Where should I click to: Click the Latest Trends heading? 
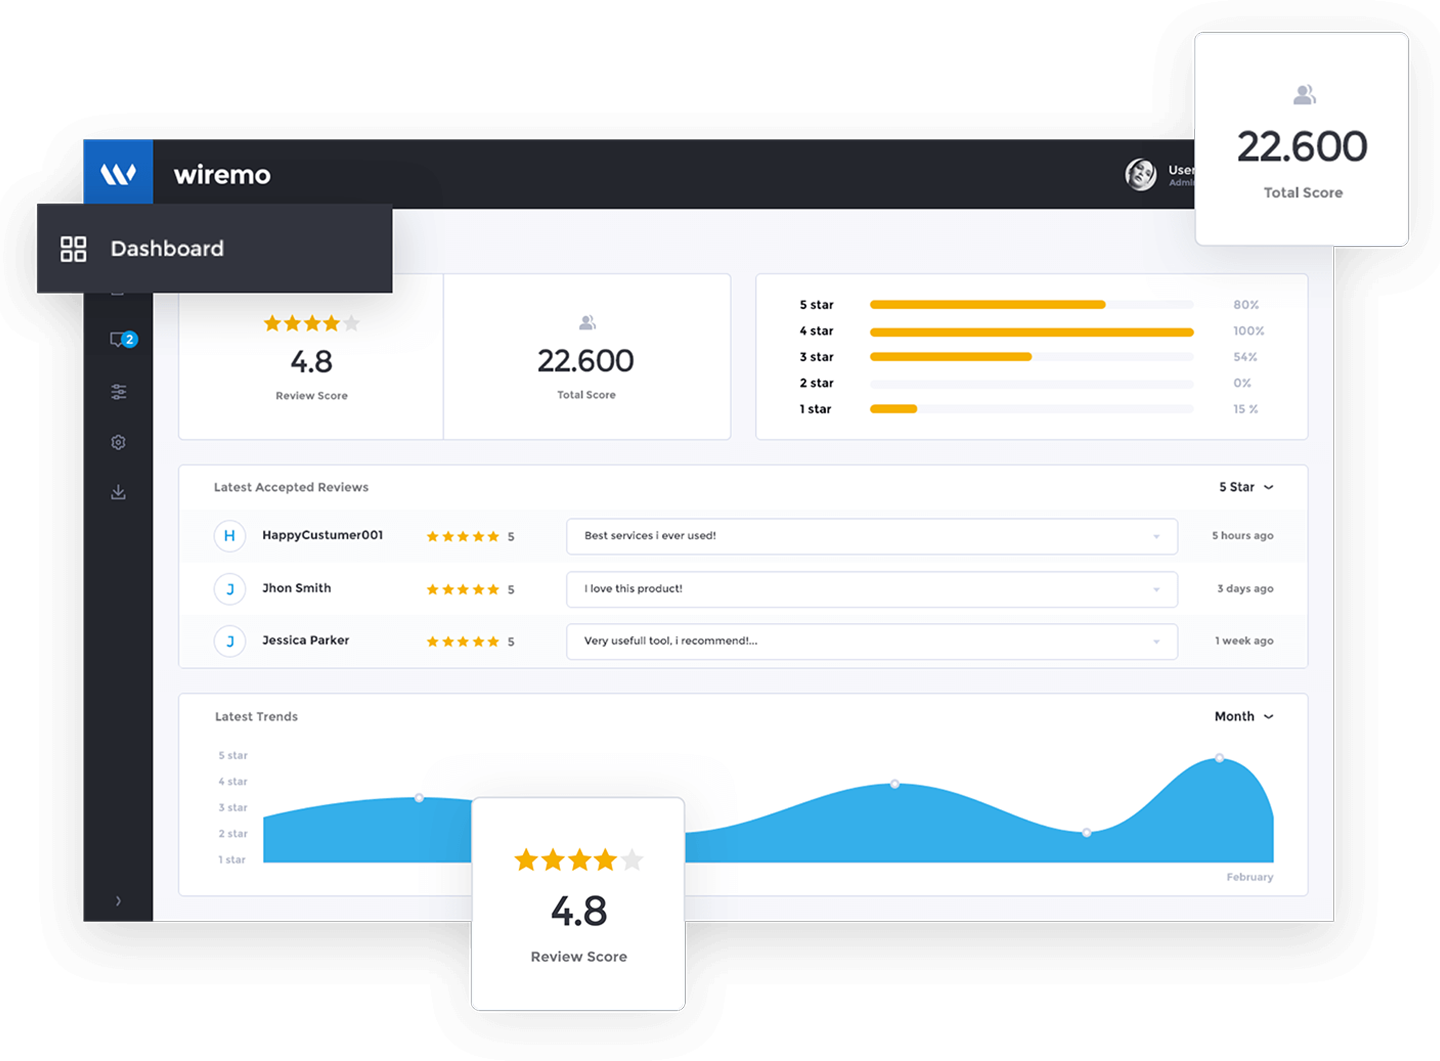point(256,716)
